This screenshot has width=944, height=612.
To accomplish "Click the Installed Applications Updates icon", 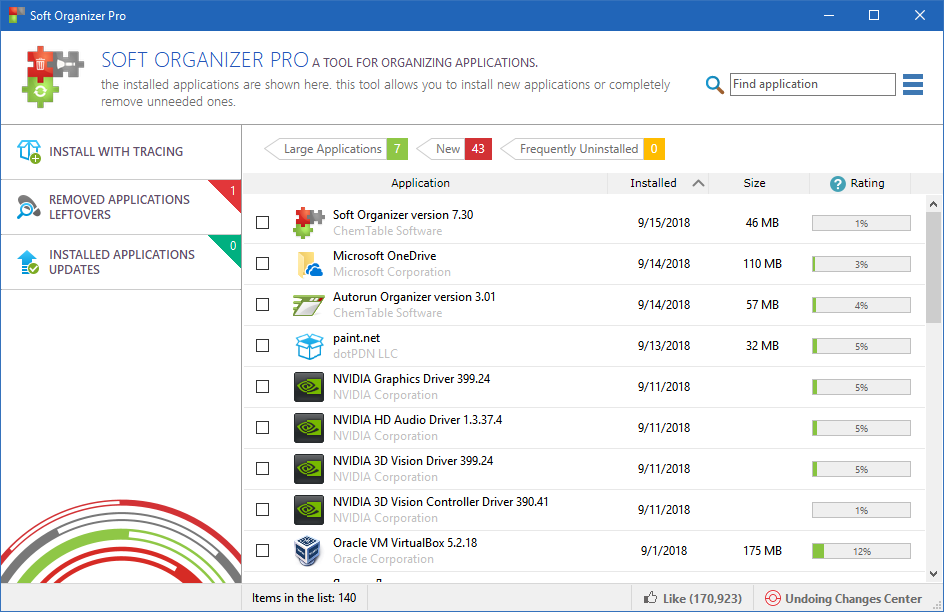I will (x=28, y=262).
